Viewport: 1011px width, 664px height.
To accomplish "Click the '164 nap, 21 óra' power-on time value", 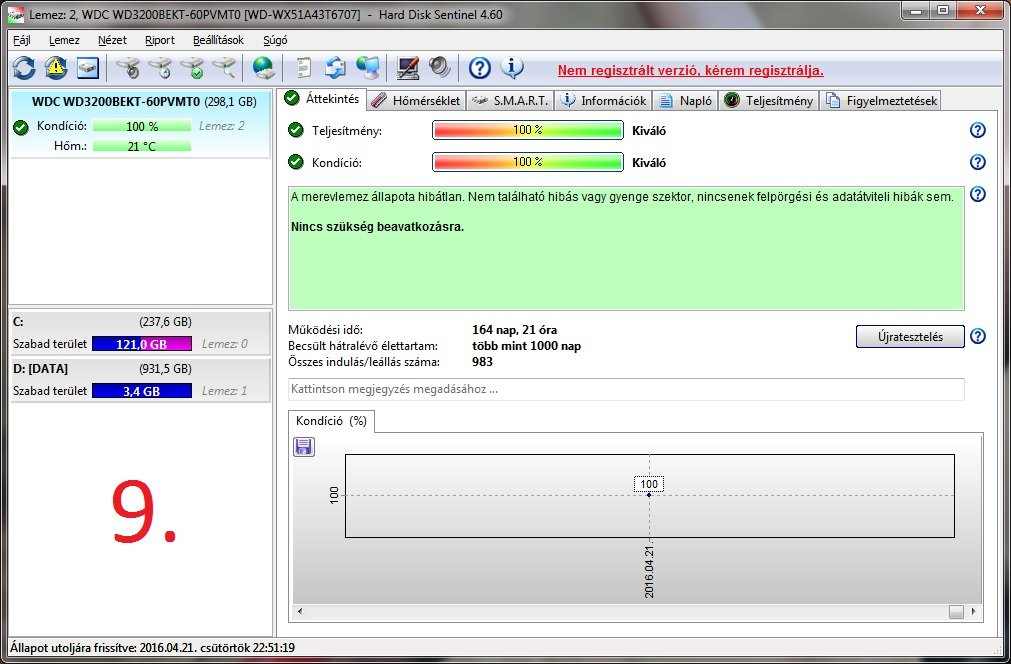I will click(x=515, y=330).
